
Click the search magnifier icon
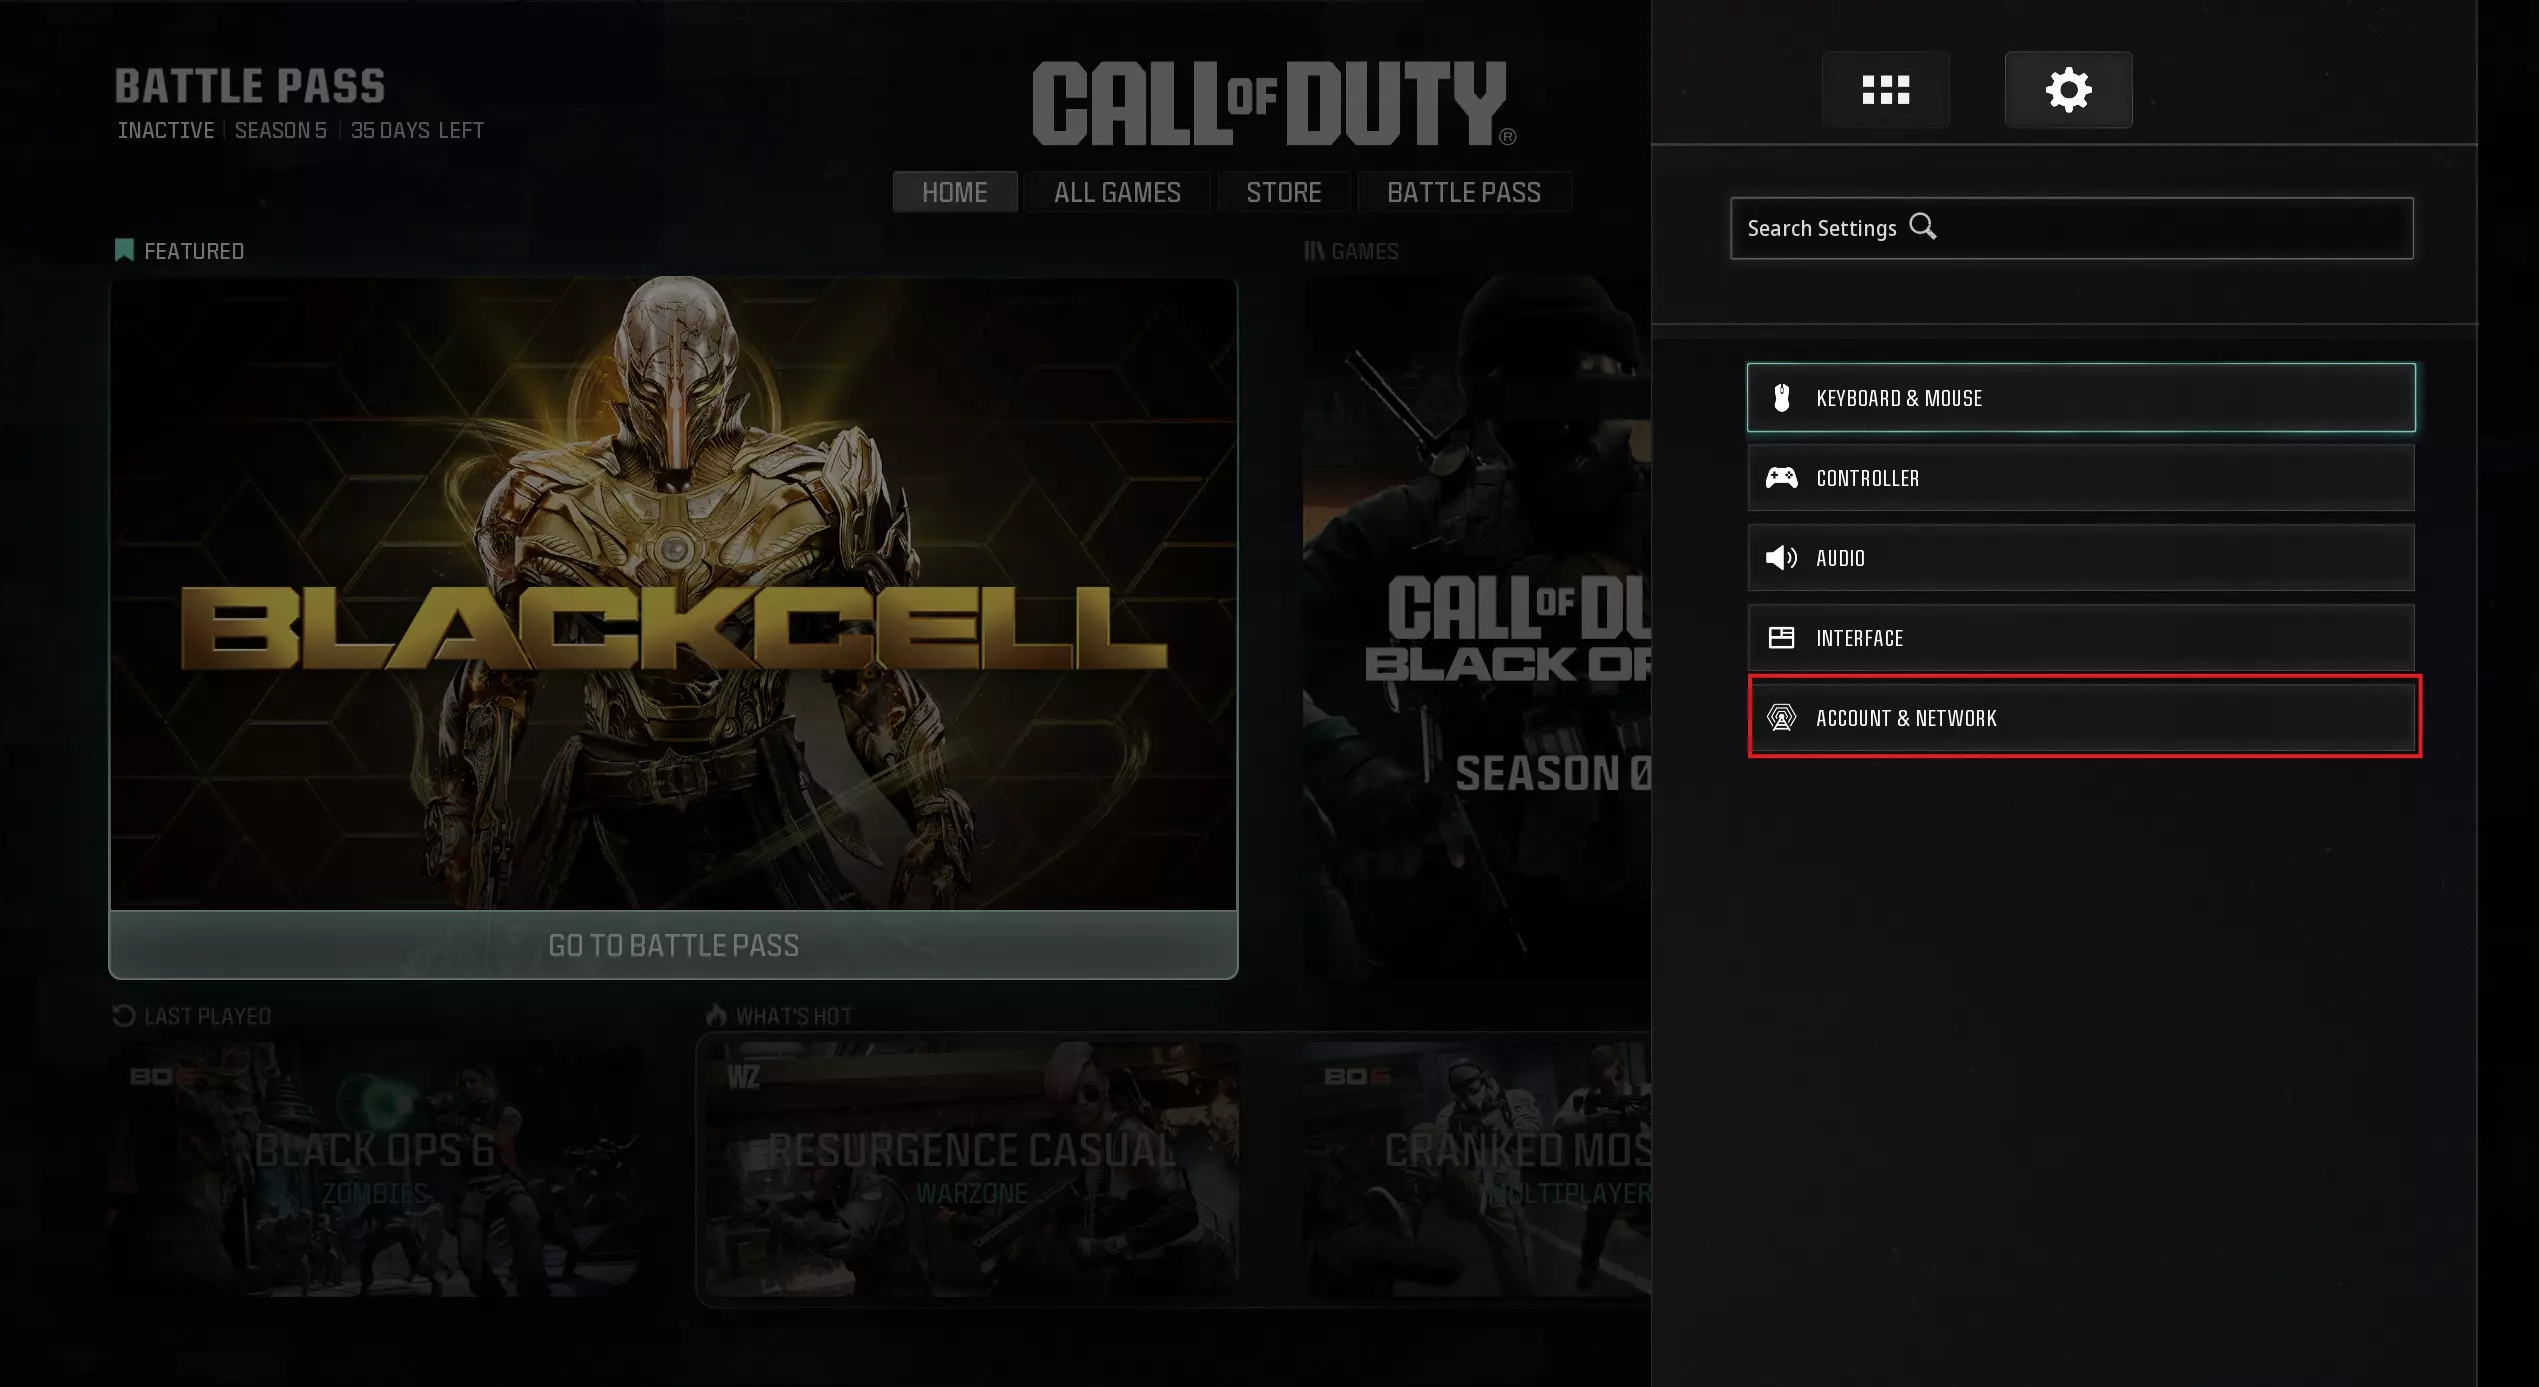click(x=1922, y=227)
